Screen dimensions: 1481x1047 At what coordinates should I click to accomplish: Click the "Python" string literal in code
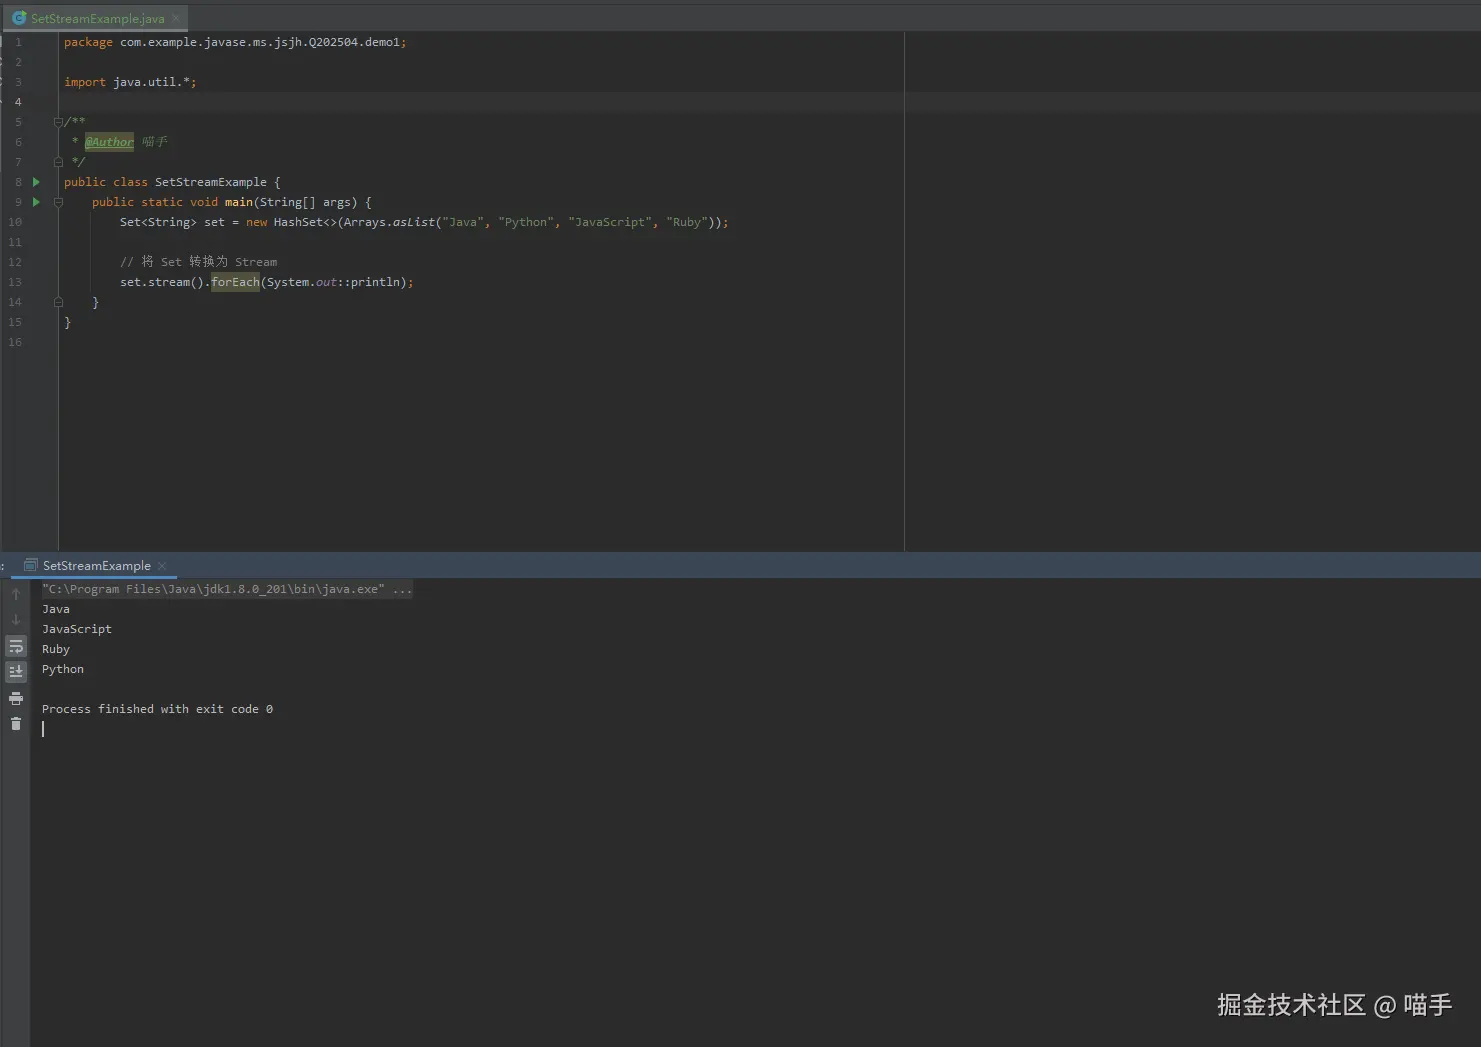pyautogui.click(x=526, y=222)
